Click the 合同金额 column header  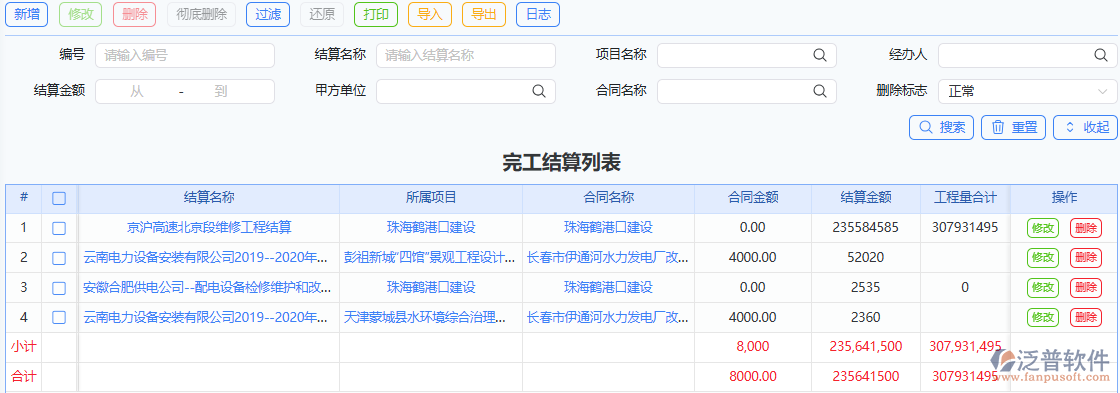click(753, 198)
